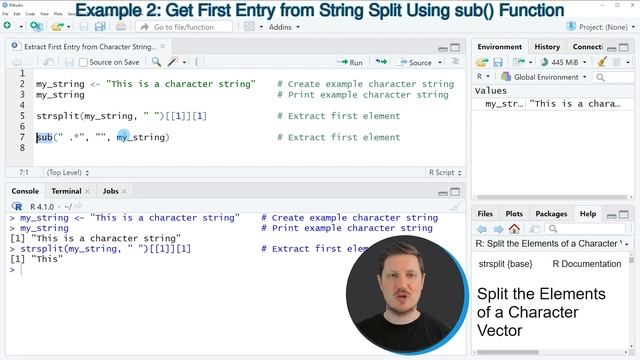Image resolution: width=640 pixels, height=360 pixels.
Task: Save current document from main toolbar
Action: pyautogui.click(x=84, y=27)
